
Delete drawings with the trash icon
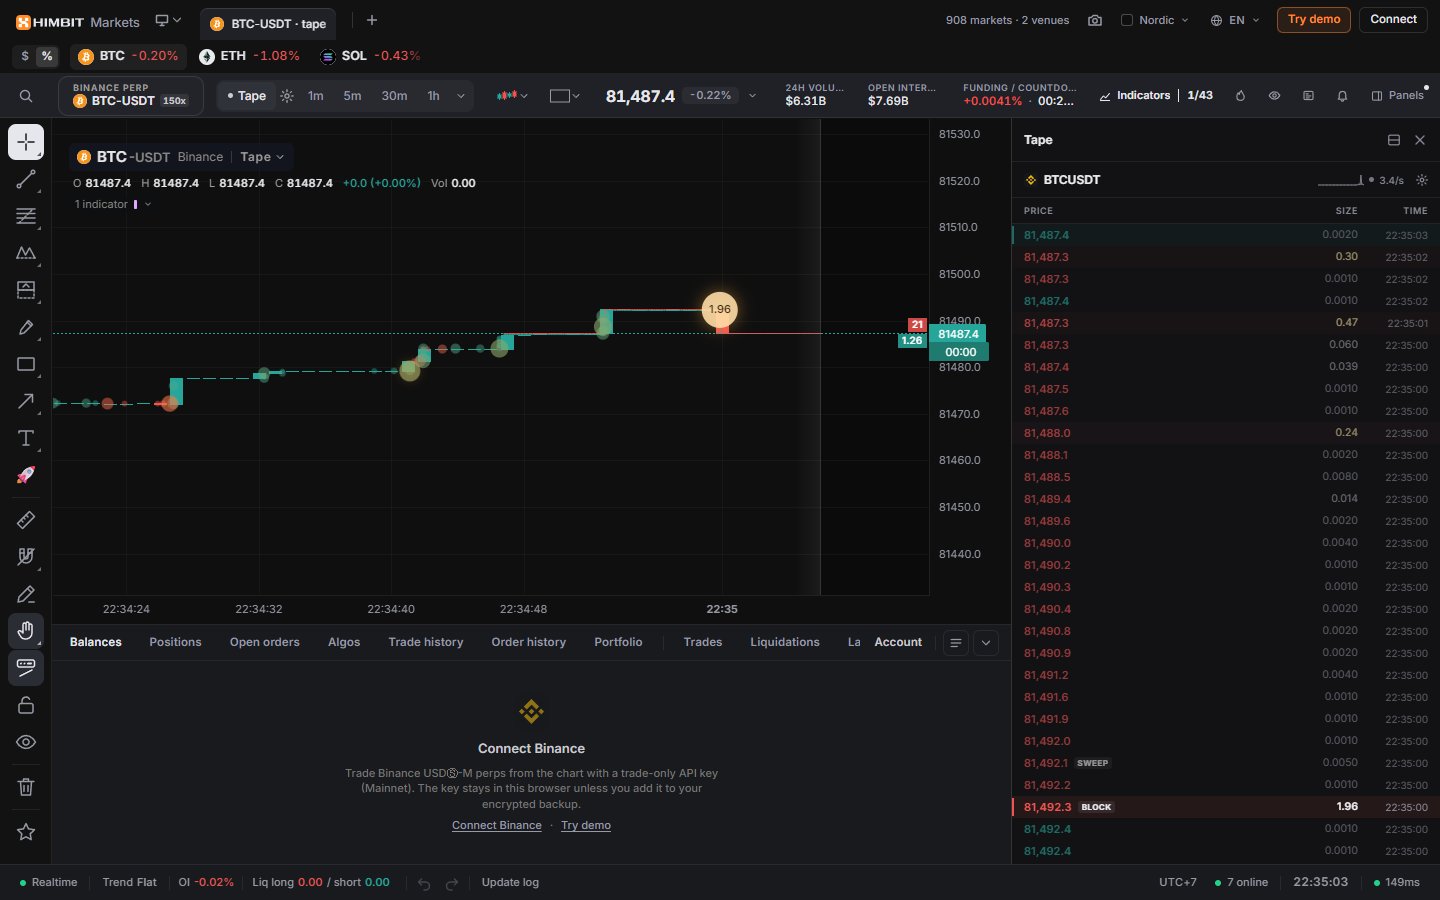coord(26,787)
